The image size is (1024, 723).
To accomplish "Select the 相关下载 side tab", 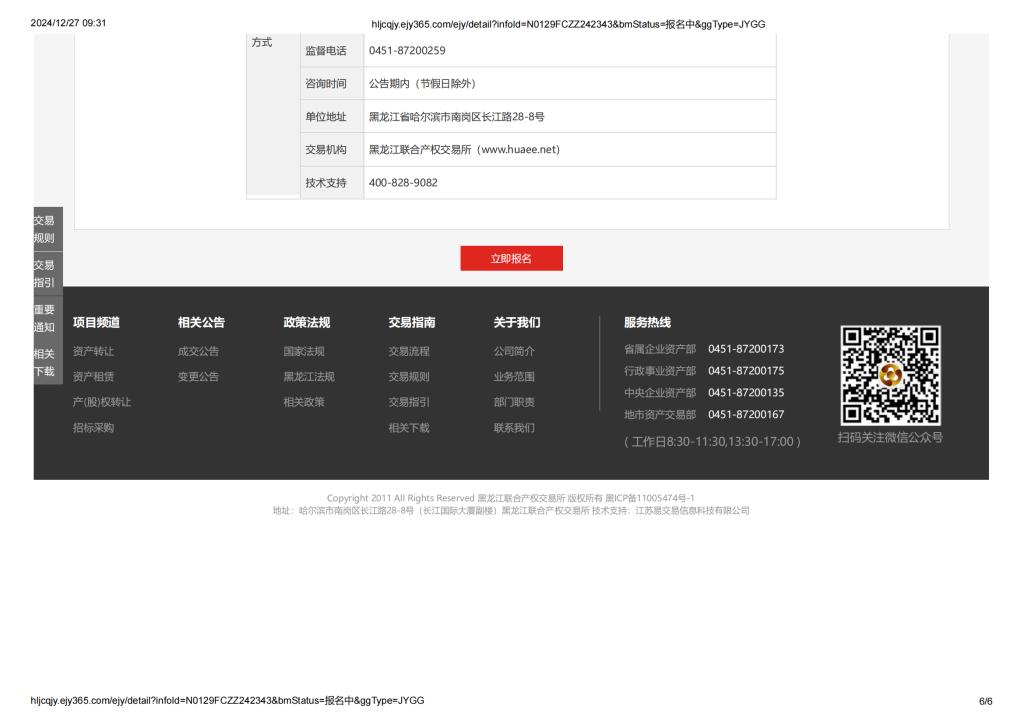I will point(44,363).
